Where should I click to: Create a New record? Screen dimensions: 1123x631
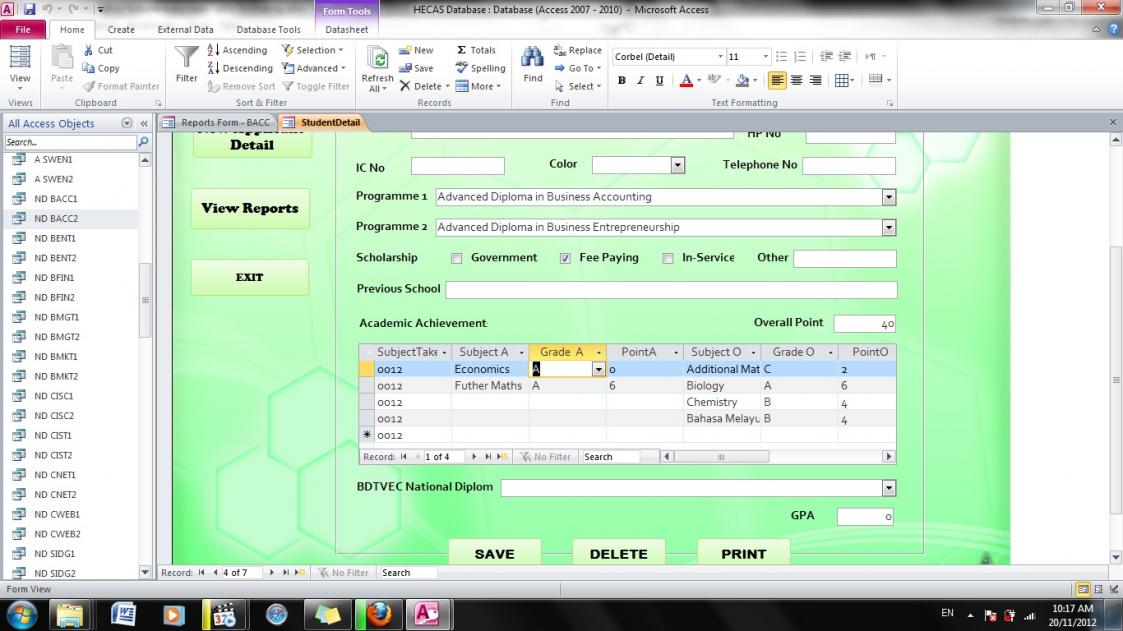416,50
